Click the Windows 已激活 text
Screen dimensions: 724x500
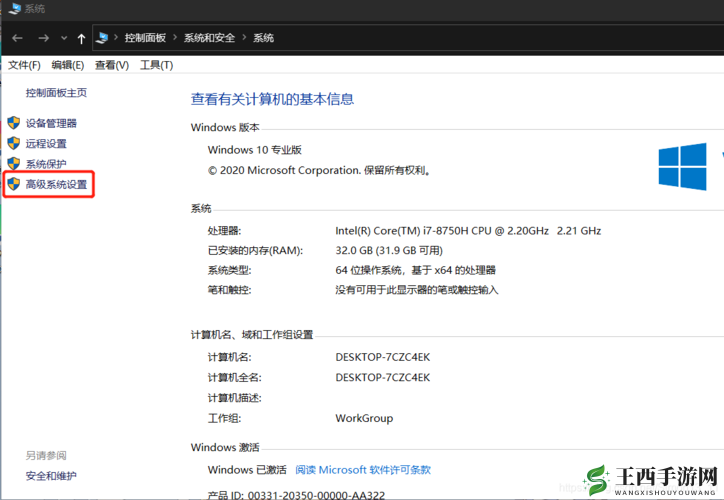pyautogui.click(x=247, y=470)
